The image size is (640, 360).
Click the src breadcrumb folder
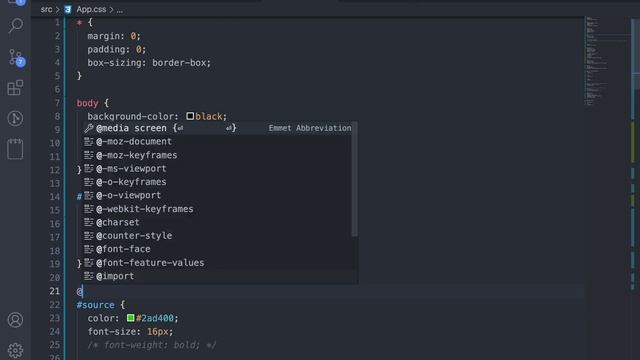pos(47,9)
